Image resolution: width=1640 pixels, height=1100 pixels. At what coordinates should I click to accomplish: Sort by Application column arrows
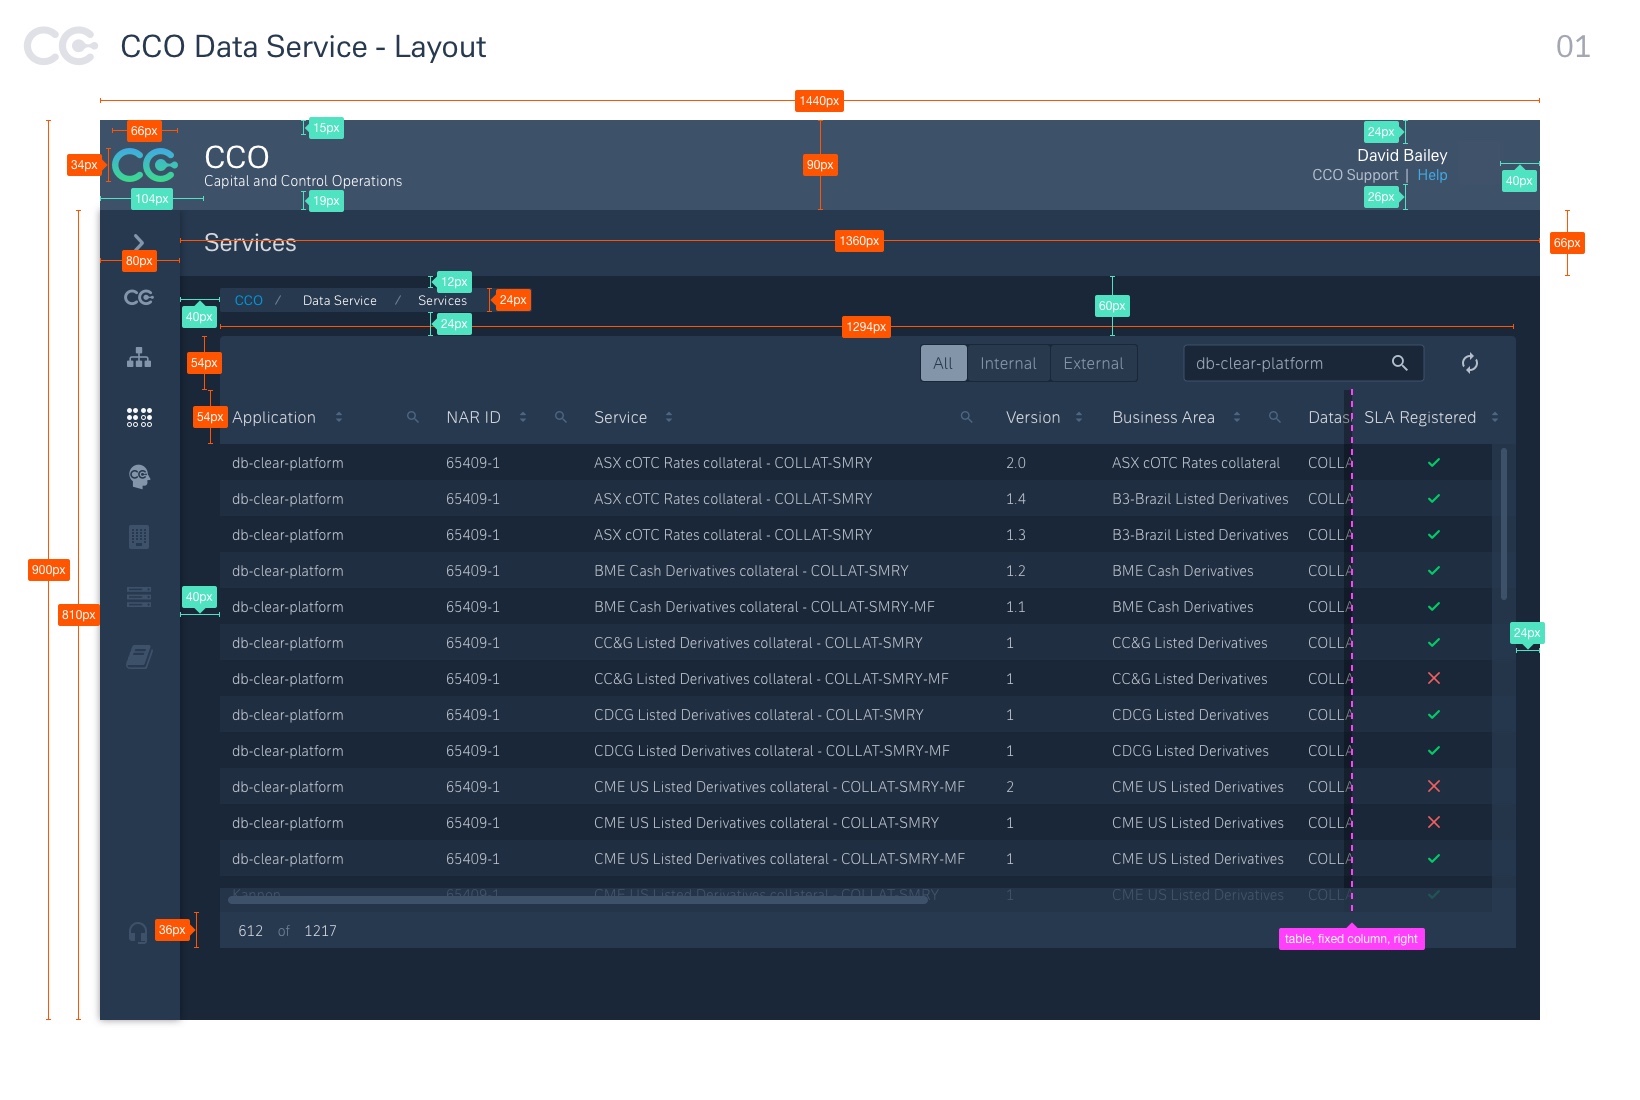point(339,417)
